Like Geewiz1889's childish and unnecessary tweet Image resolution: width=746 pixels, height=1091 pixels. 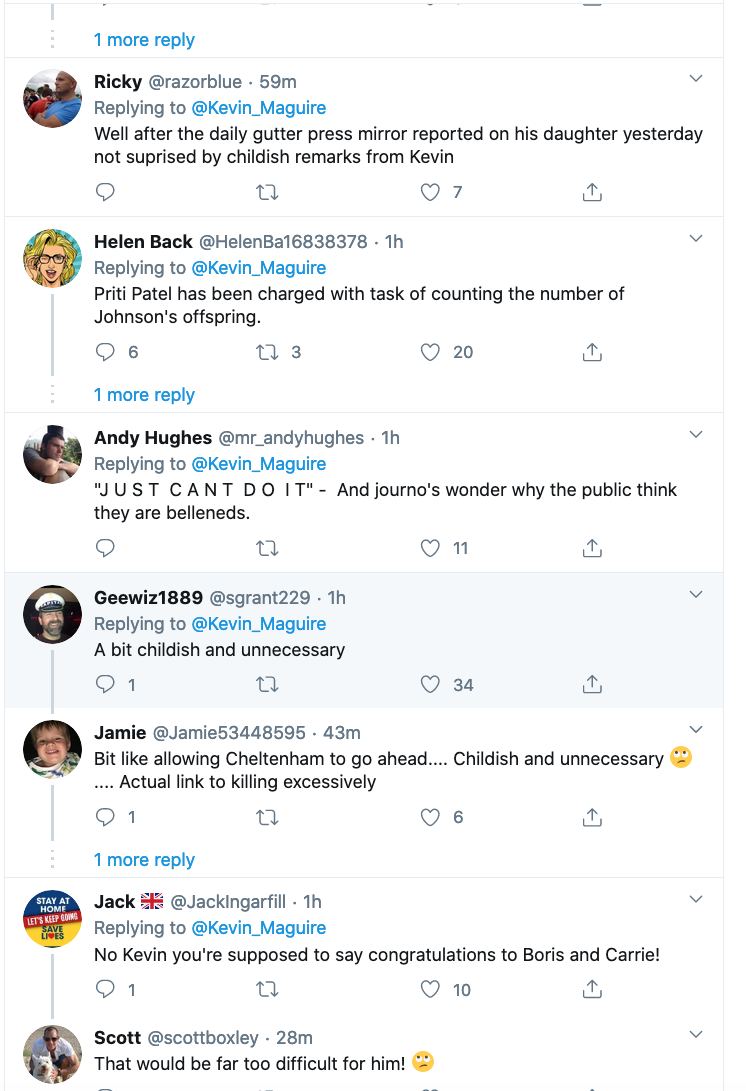coord(430,685)
